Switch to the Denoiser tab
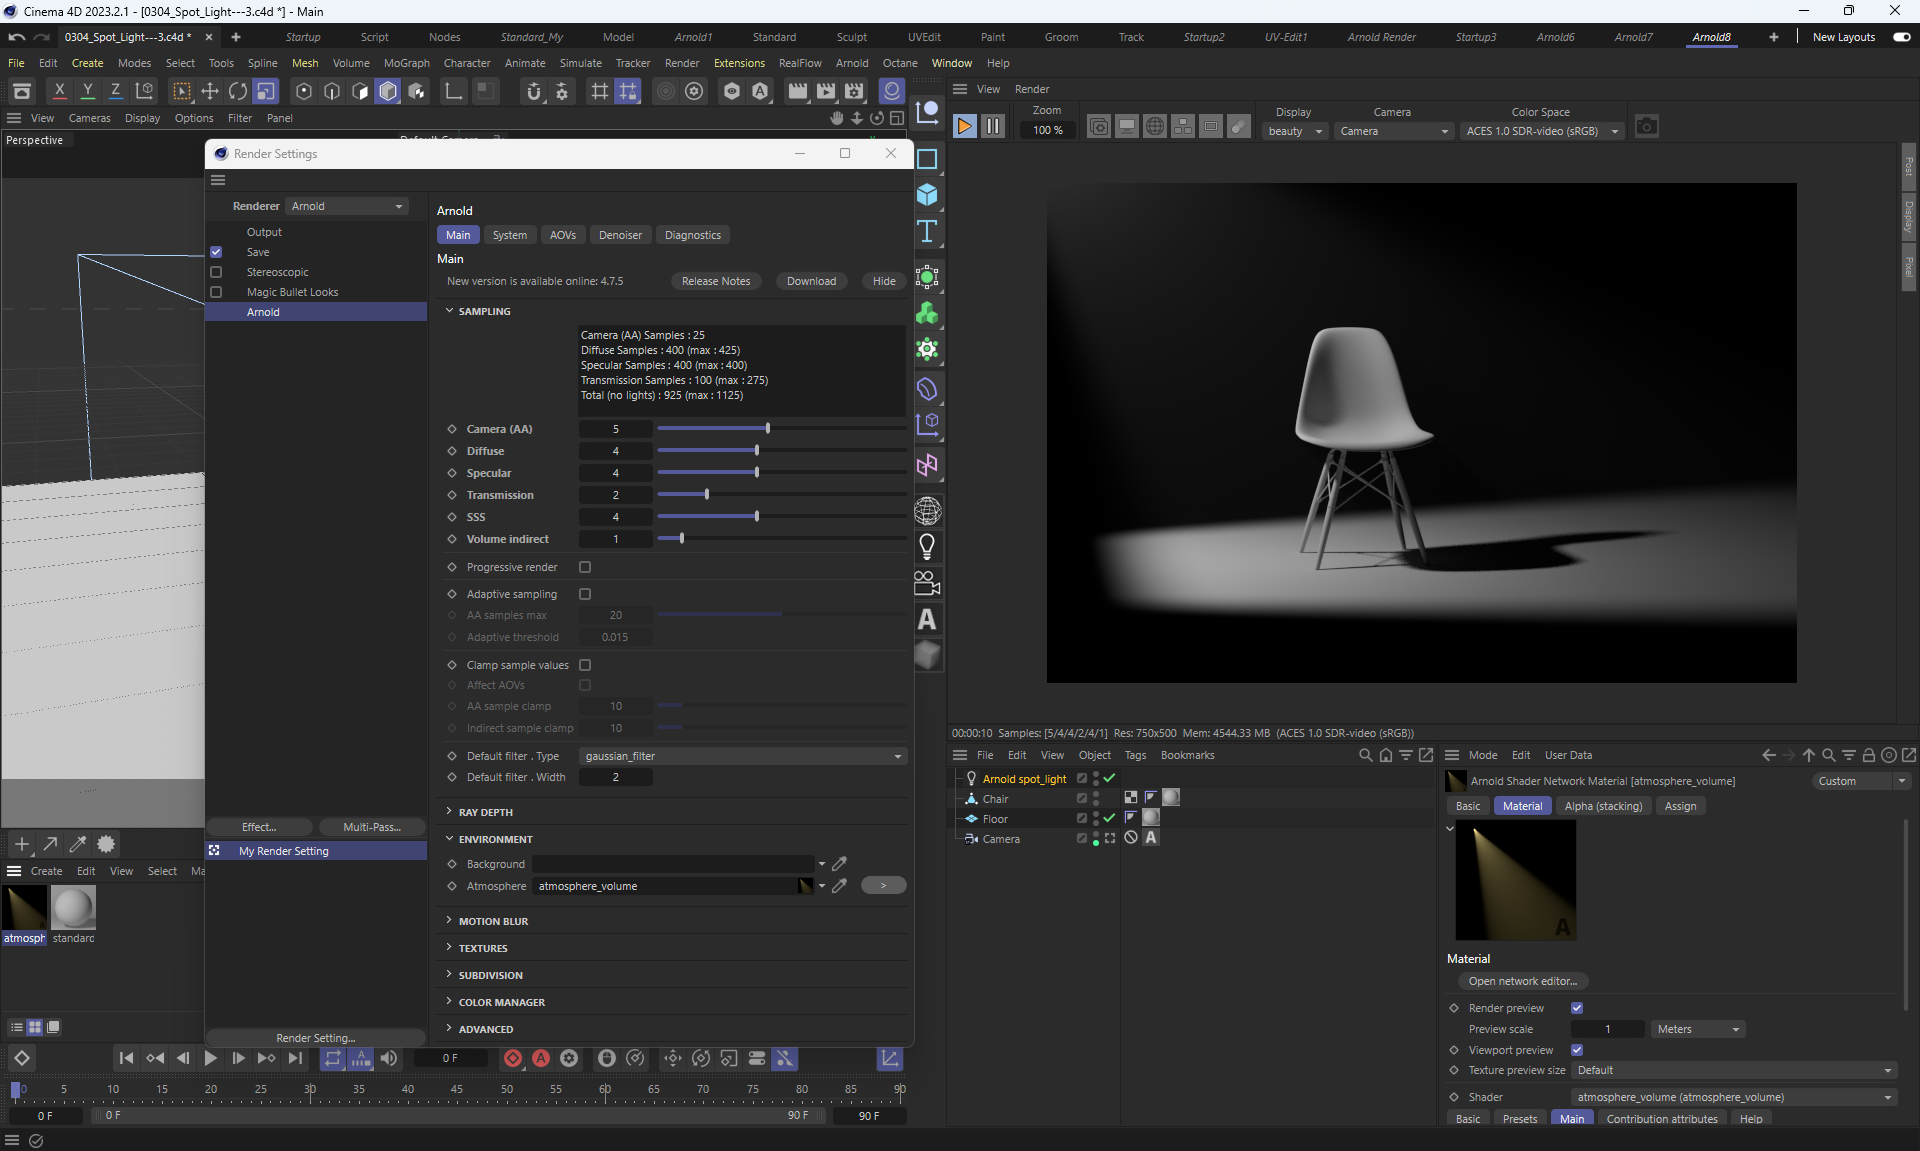Viewport: 1920px width, 1151px height. click(x=620, y=235)
